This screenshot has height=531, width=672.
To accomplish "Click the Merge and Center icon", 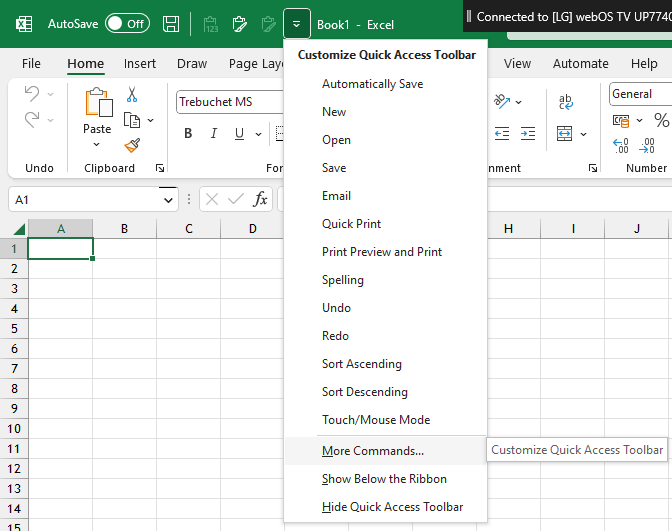I will [564, 134].
